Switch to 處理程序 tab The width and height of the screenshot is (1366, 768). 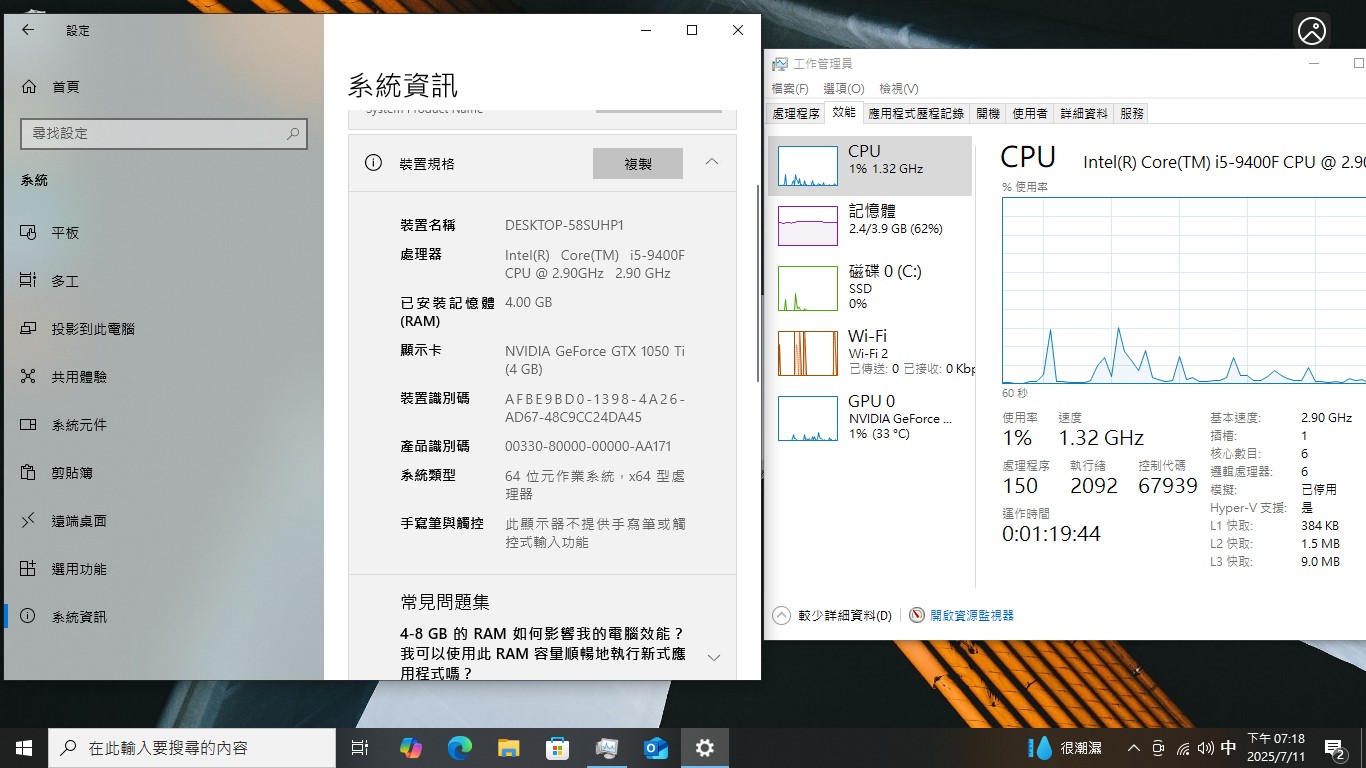click(x=796, y=114)
